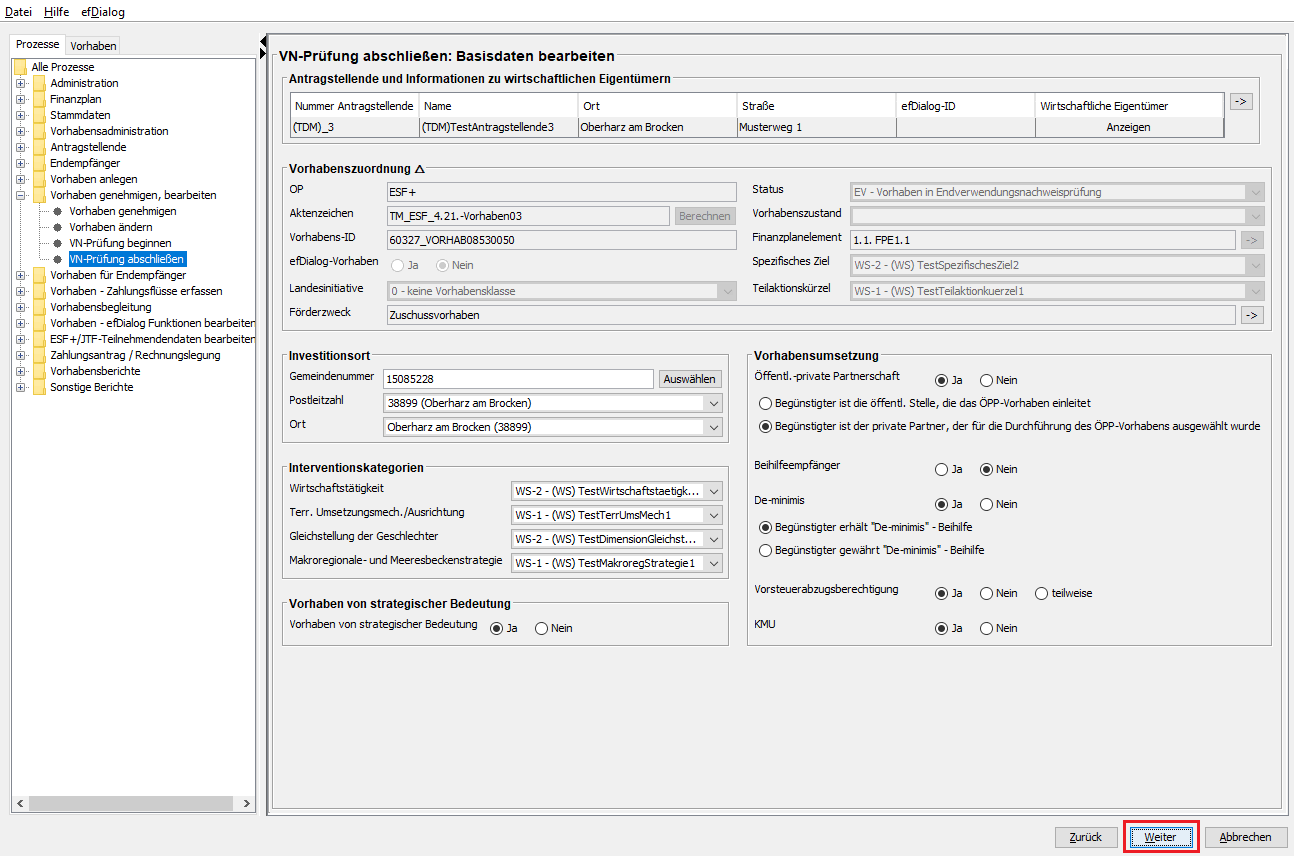
Task: Click the grayed Berechnen button
Action: coord(705,215)
